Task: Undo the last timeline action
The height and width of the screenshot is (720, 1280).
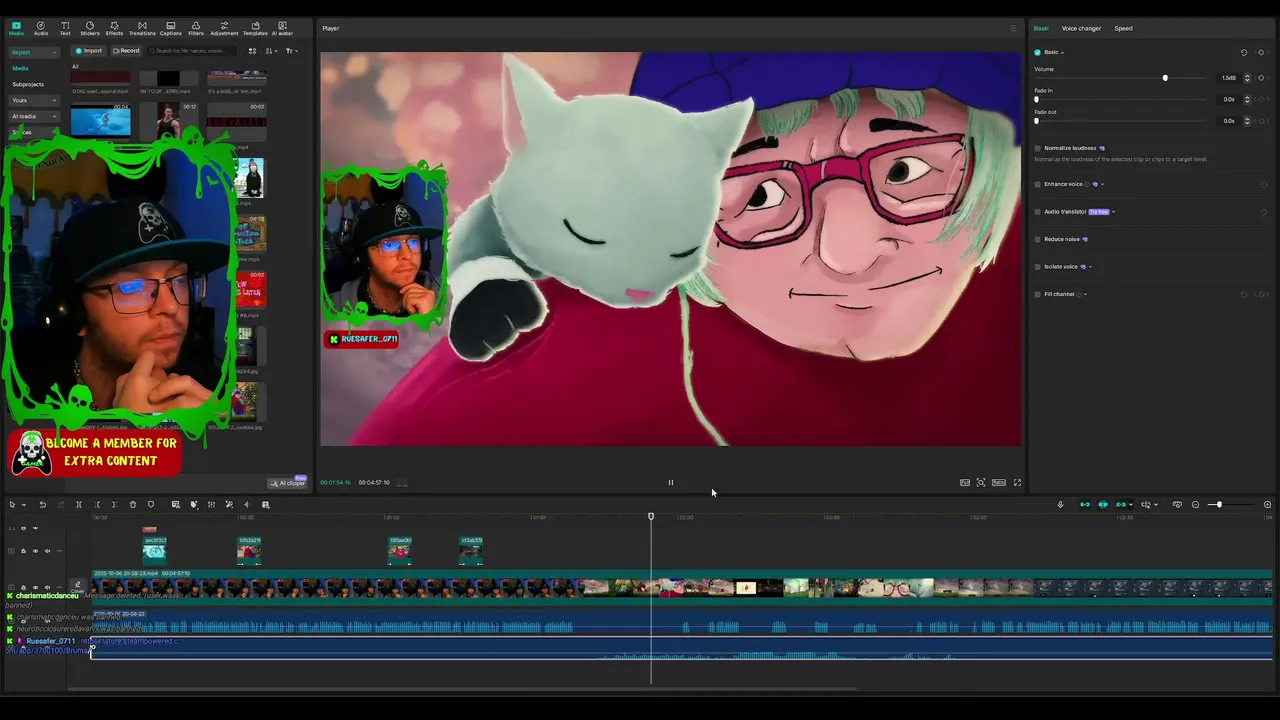Action: (42, 504)
